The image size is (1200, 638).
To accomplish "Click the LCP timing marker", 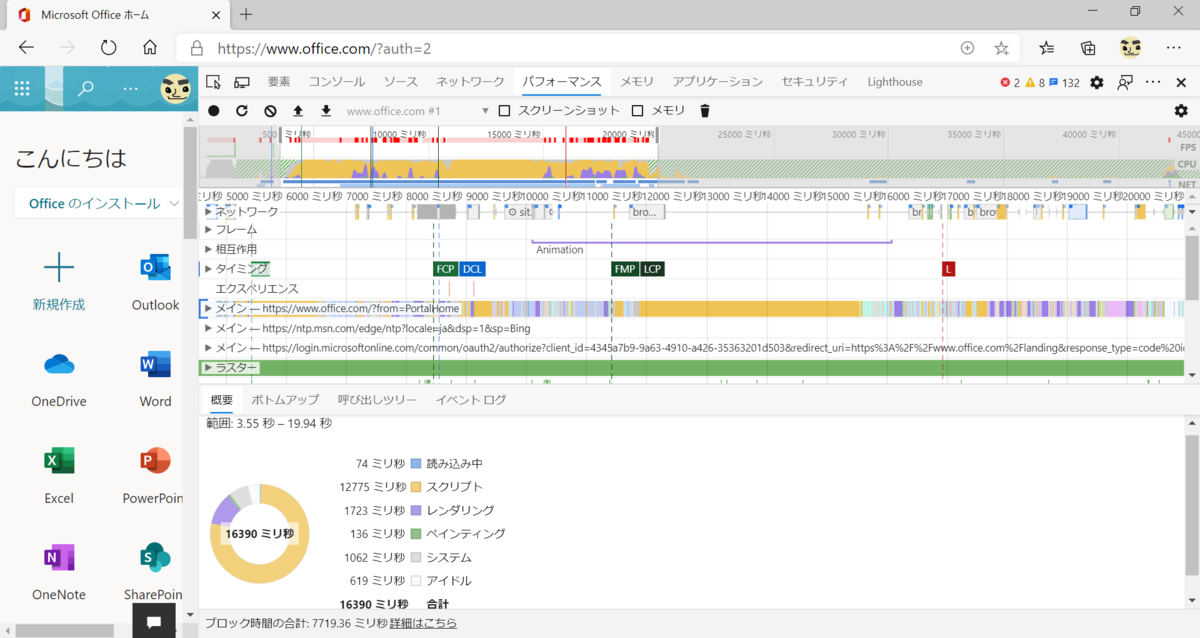I will [x=652, y=269].
